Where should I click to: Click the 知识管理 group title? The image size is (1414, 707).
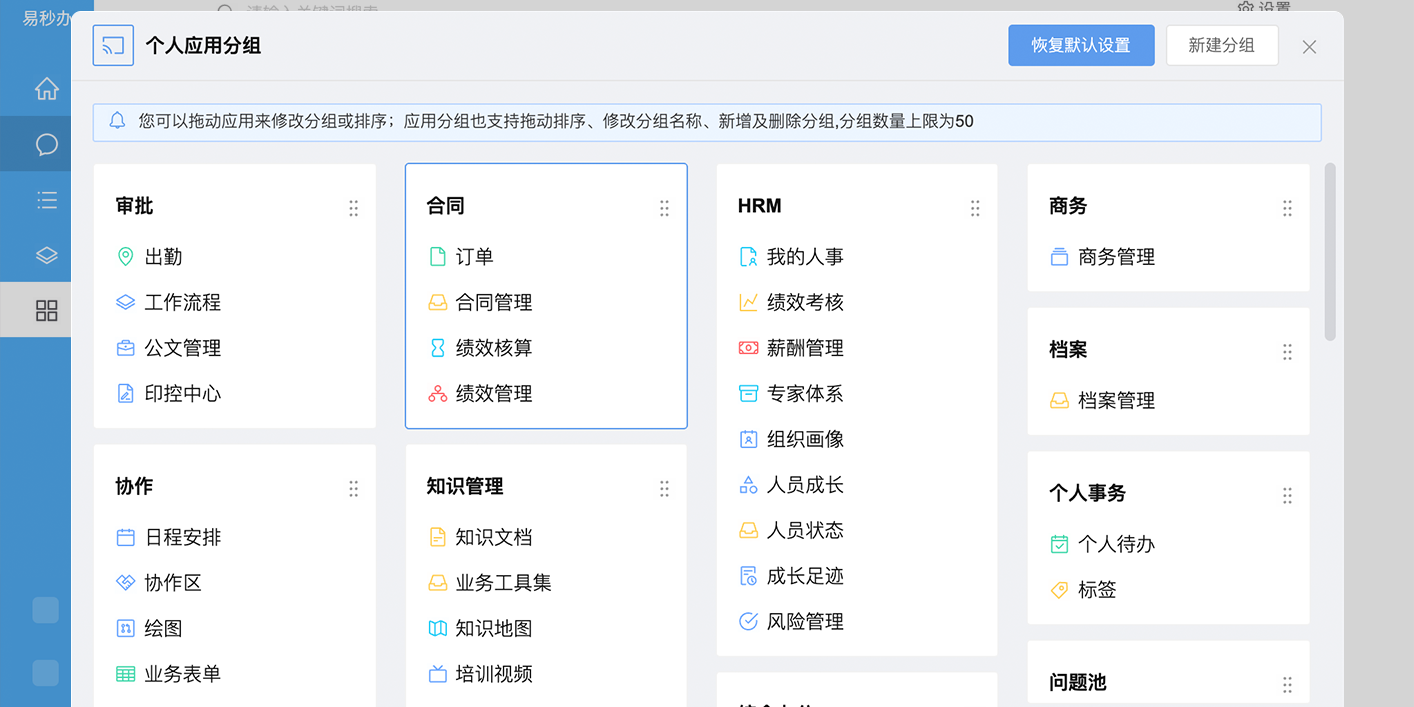tap(465, 487)
